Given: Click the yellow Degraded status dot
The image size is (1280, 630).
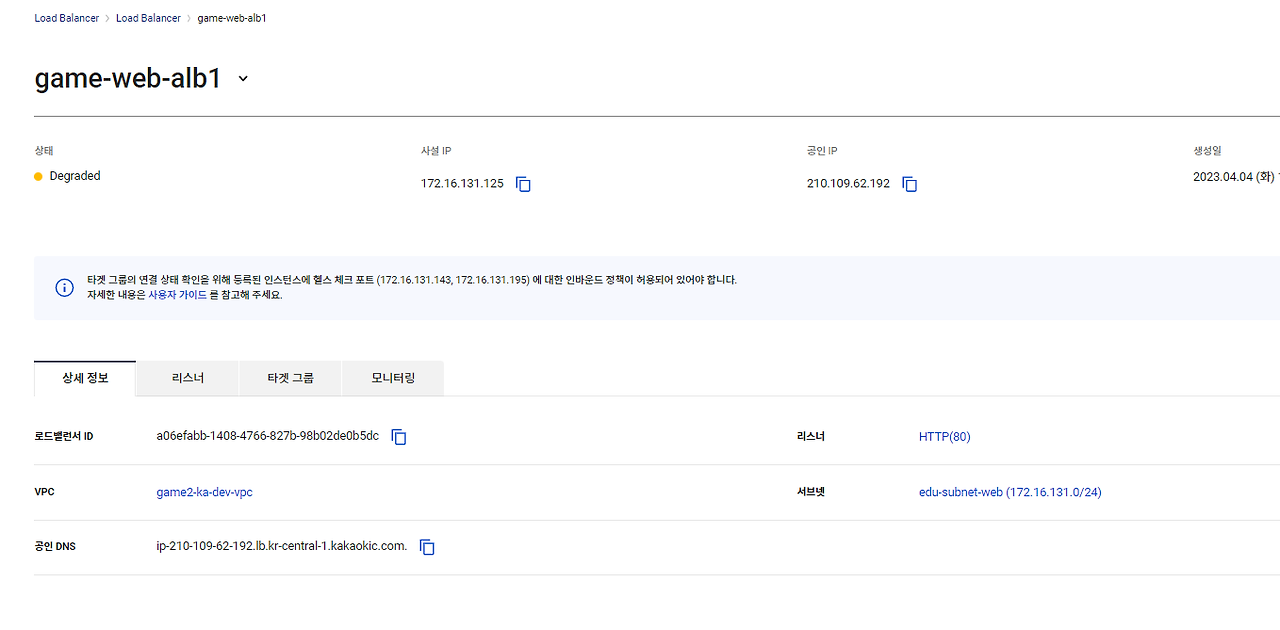Looking at the screenshot, I should tap(39, 176).
